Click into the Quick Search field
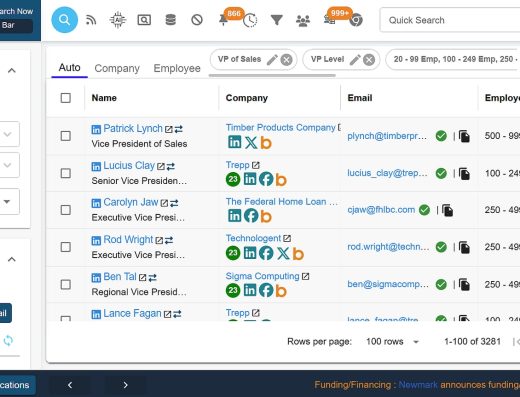Viewport: 520px width, 397px height. (450, 20)
